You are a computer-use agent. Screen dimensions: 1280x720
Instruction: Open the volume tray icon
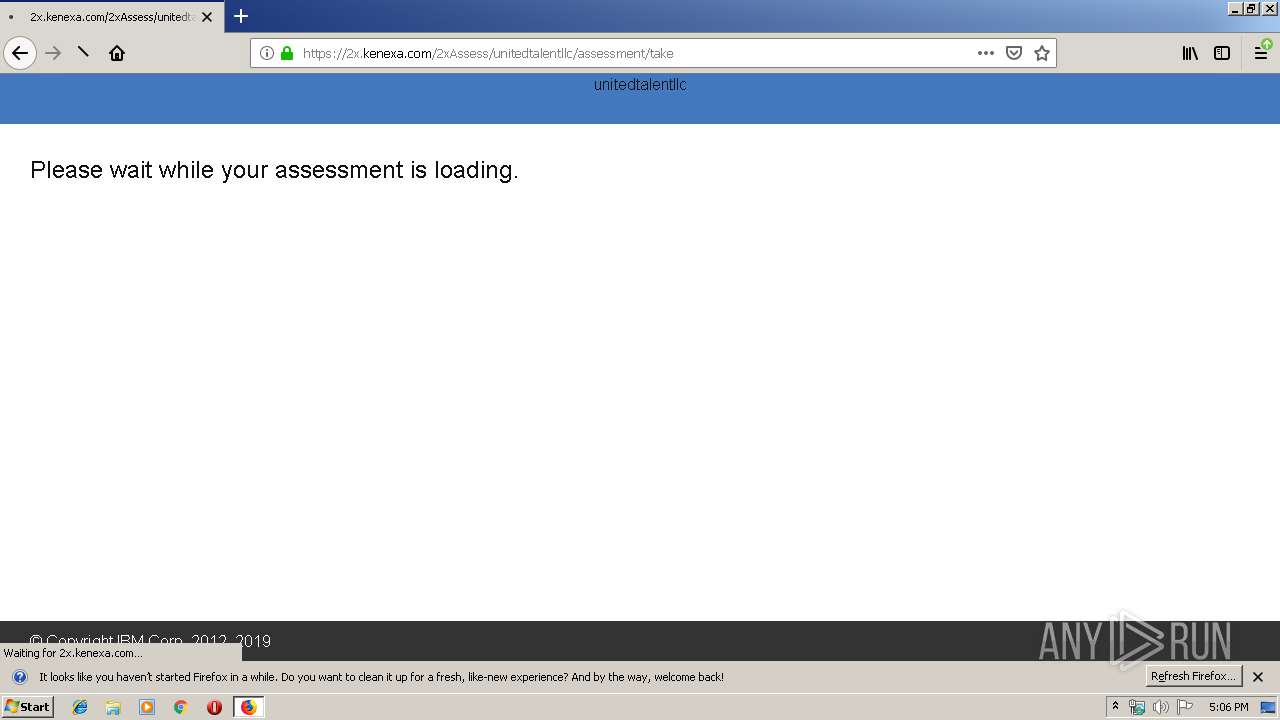tap(1161, 707)
